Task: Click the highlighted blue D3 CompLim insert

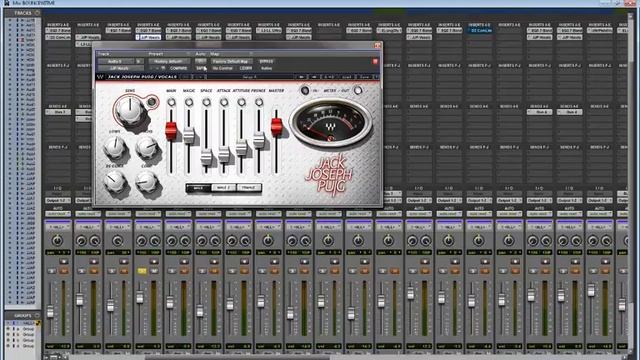Action: click(480, 30)
